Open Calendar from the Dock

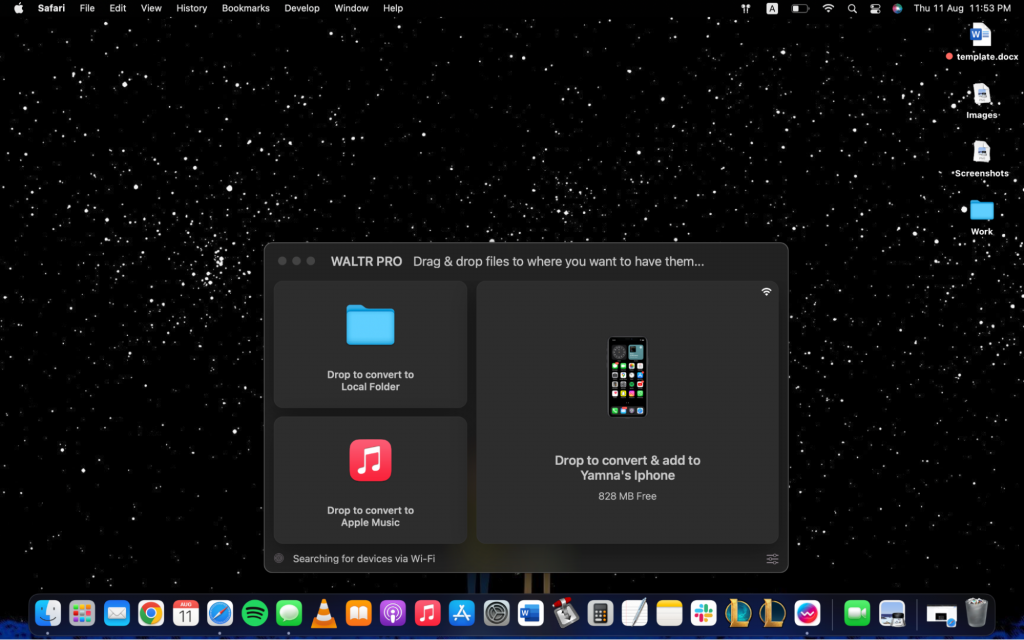pyautogui.click(x=185, y=613)
